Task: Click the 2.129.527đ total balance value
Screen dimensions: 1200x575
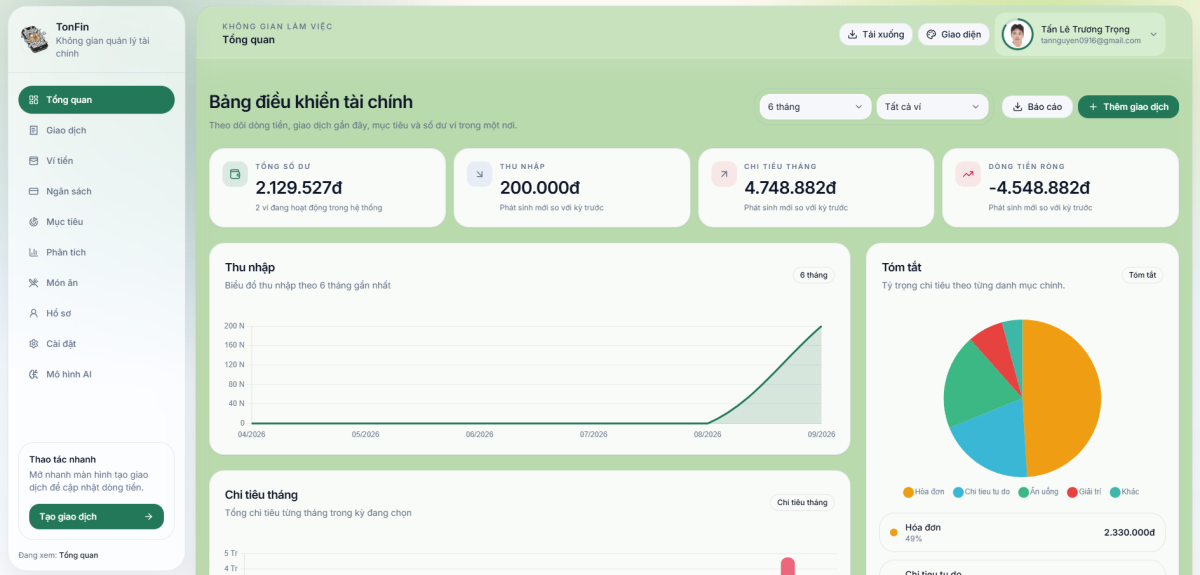Action: coord(299,187)
